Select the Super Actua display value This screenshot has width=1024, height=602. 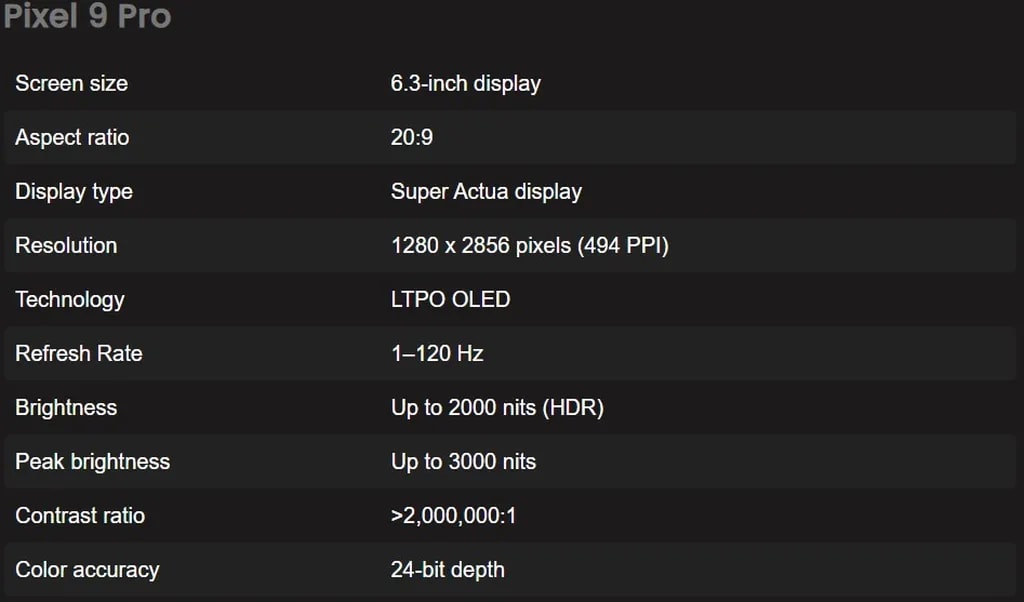click(x=486, y=192)
